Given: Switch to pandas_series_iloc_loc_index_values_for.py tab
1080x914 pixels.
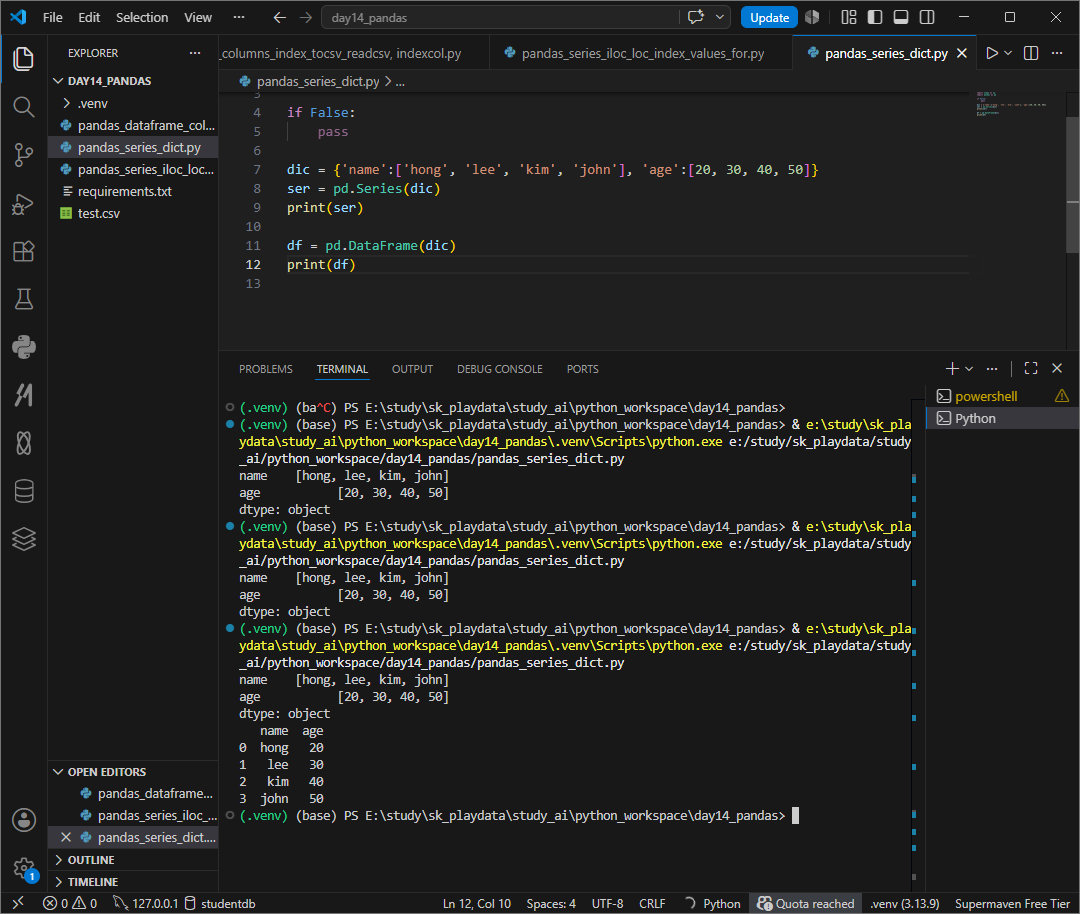Looking at the screenshot, I should [642, 53].
